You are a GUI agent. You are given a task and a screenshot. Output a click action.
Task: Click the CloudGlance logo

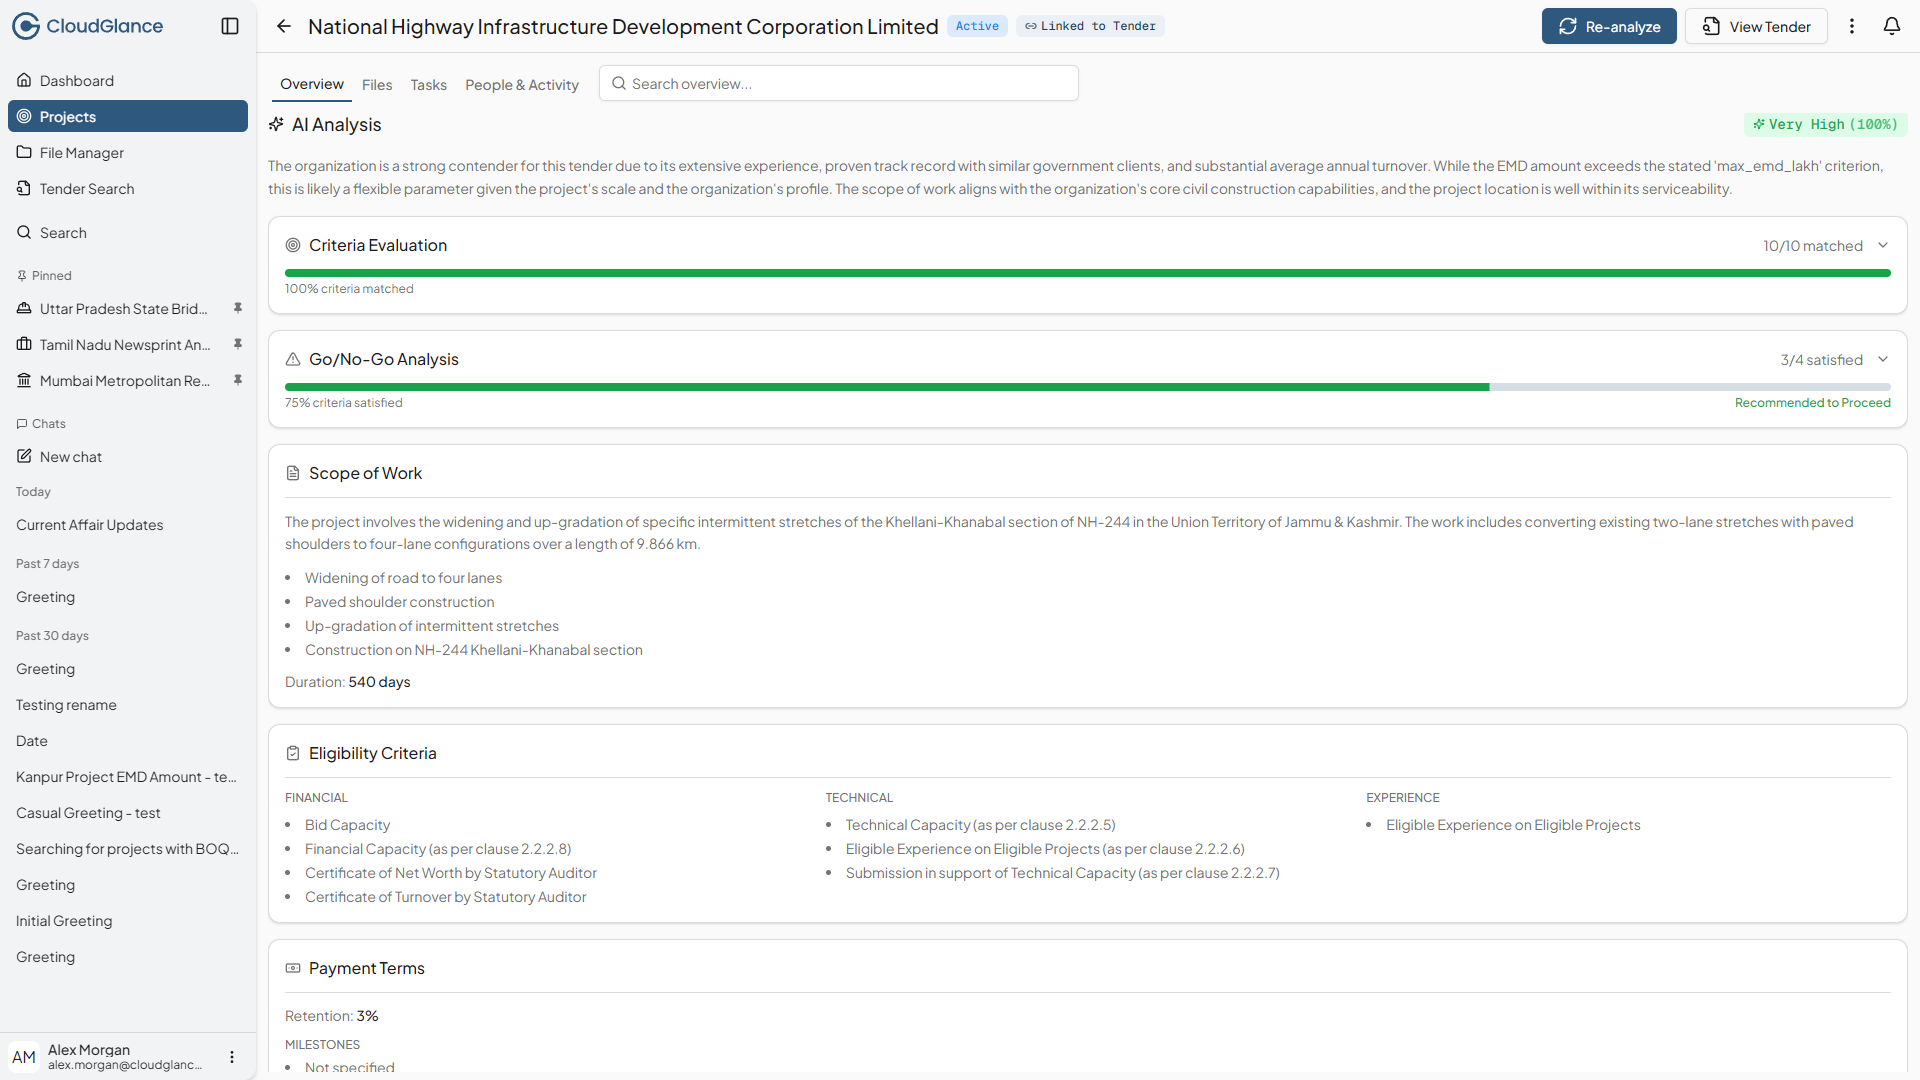pos(88,26)
